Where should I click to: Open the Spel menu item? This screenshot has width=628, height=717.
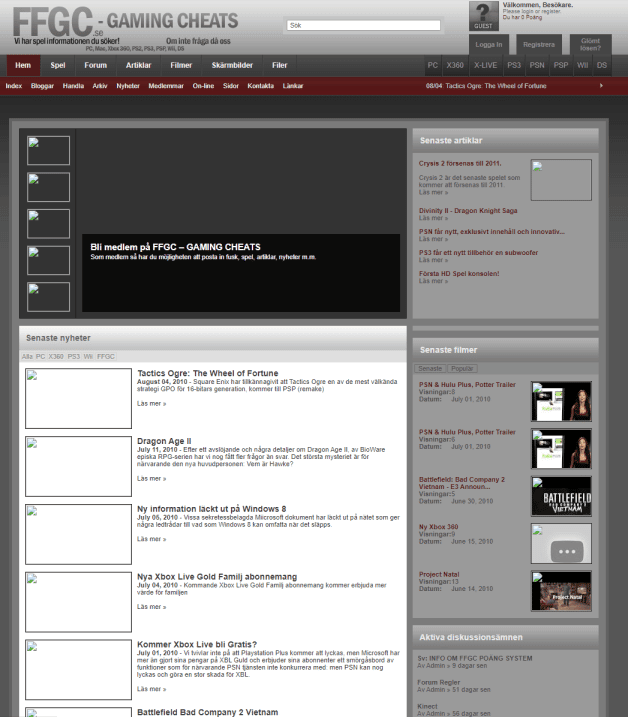[x=58, y=65]
